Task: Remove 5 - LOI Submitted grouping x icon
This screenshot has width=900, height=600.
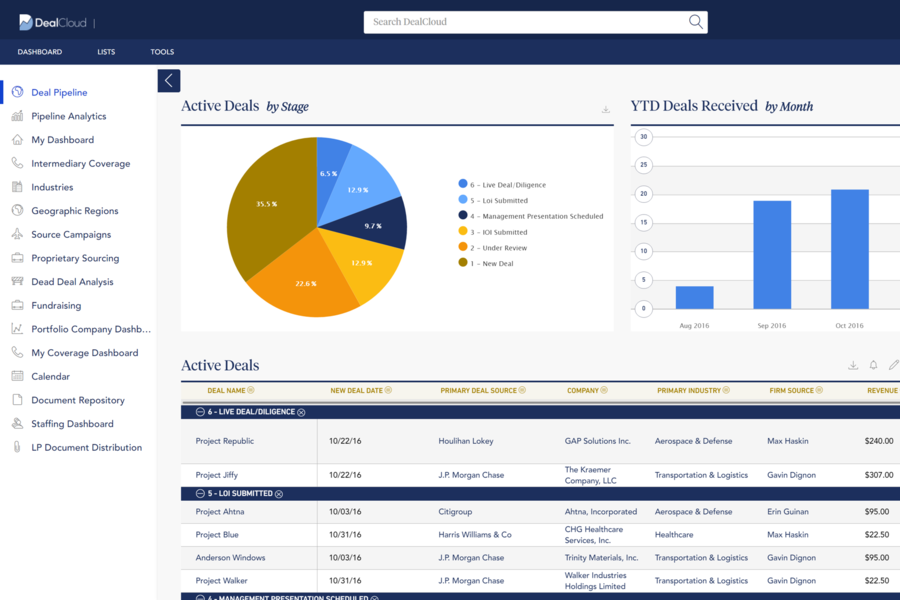Action: [x=279, y=494]
